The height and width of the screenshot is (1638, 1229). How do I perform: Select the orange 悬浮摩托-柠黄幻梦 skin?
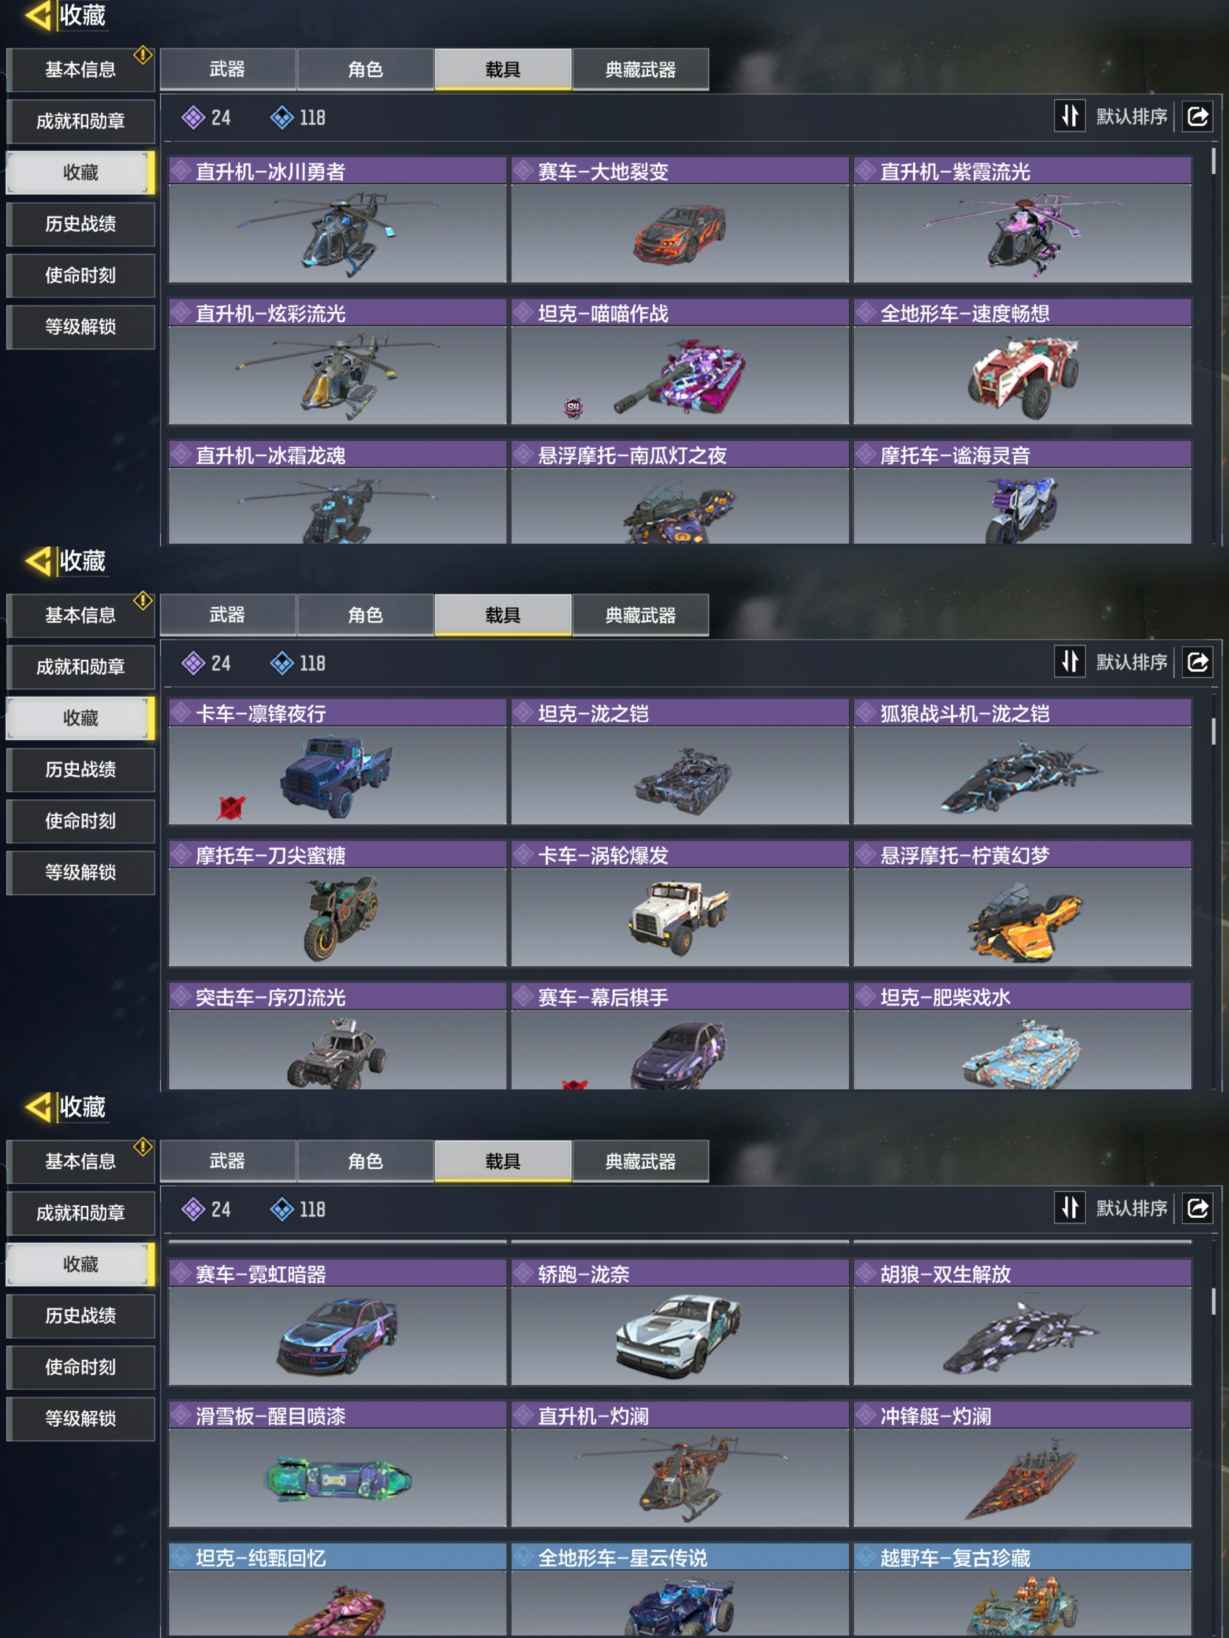point(1022,904)
